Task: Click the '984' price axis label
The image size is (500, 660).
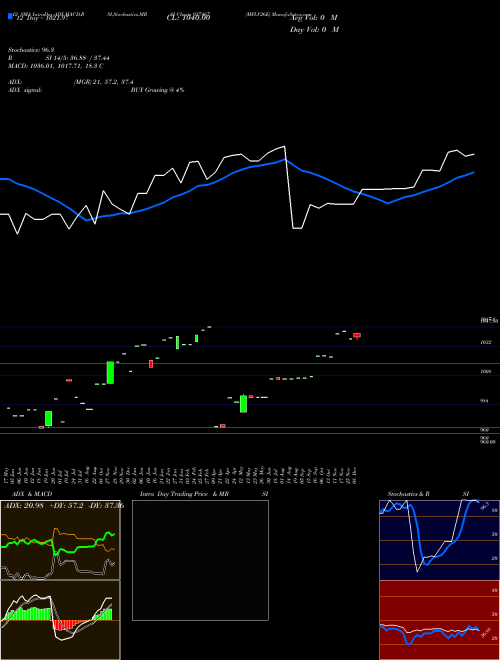Action: [x=484, y=401]
